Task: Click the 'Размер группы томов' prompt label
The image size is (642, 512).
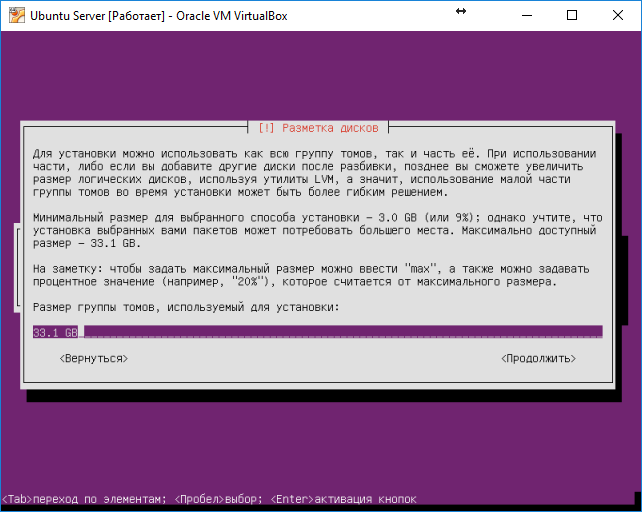Action: pyautogui.click(x=186, y=307)
